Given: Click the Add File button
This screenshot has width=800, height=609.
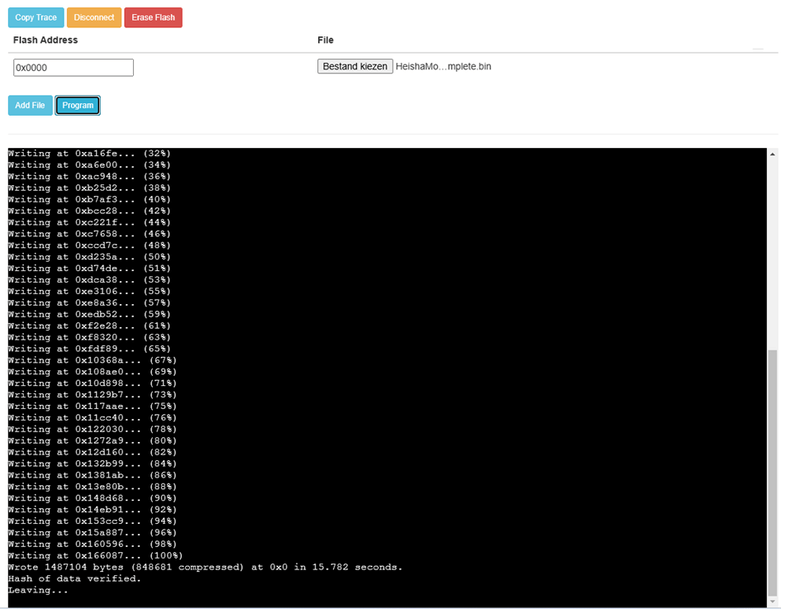Looking at the screenshot, I should coord(30,106).
